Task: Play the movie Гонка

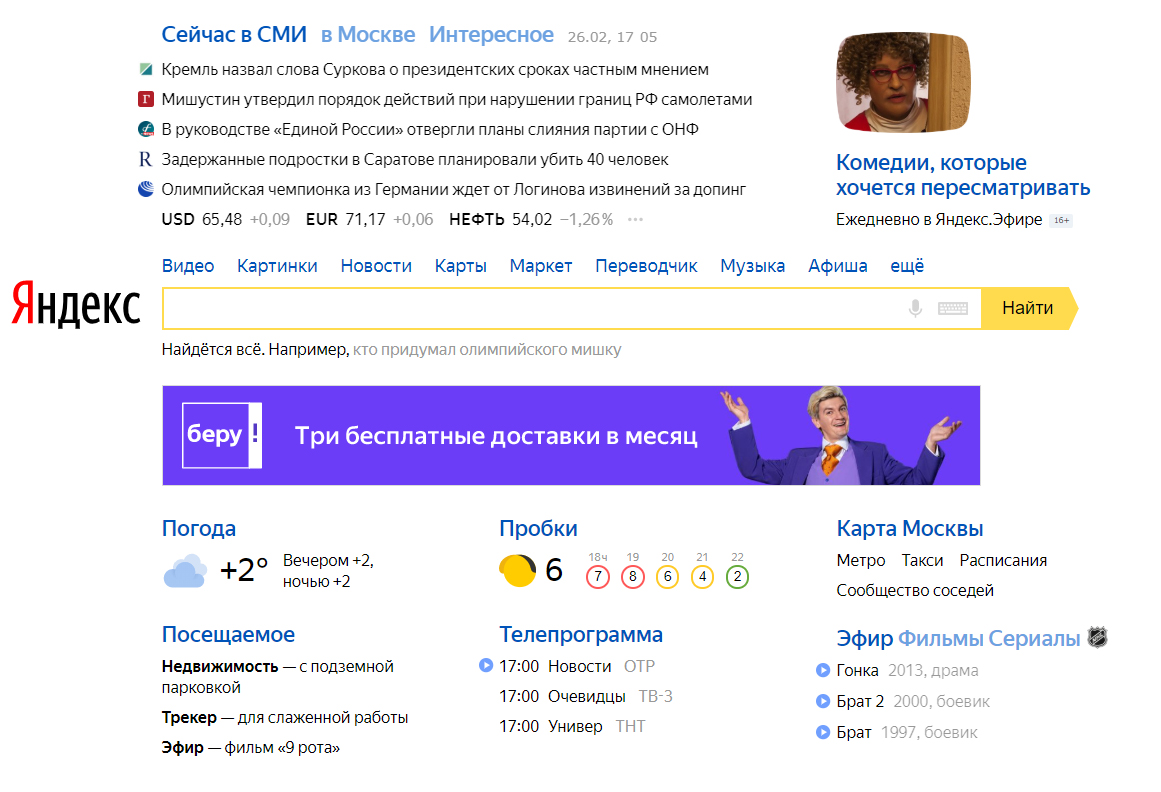Action: click(x=823, y=670)
